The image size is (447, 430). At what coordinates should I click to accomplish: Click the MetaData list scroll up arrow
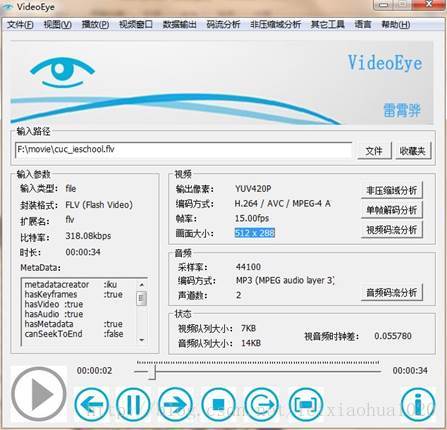(142, 285)
